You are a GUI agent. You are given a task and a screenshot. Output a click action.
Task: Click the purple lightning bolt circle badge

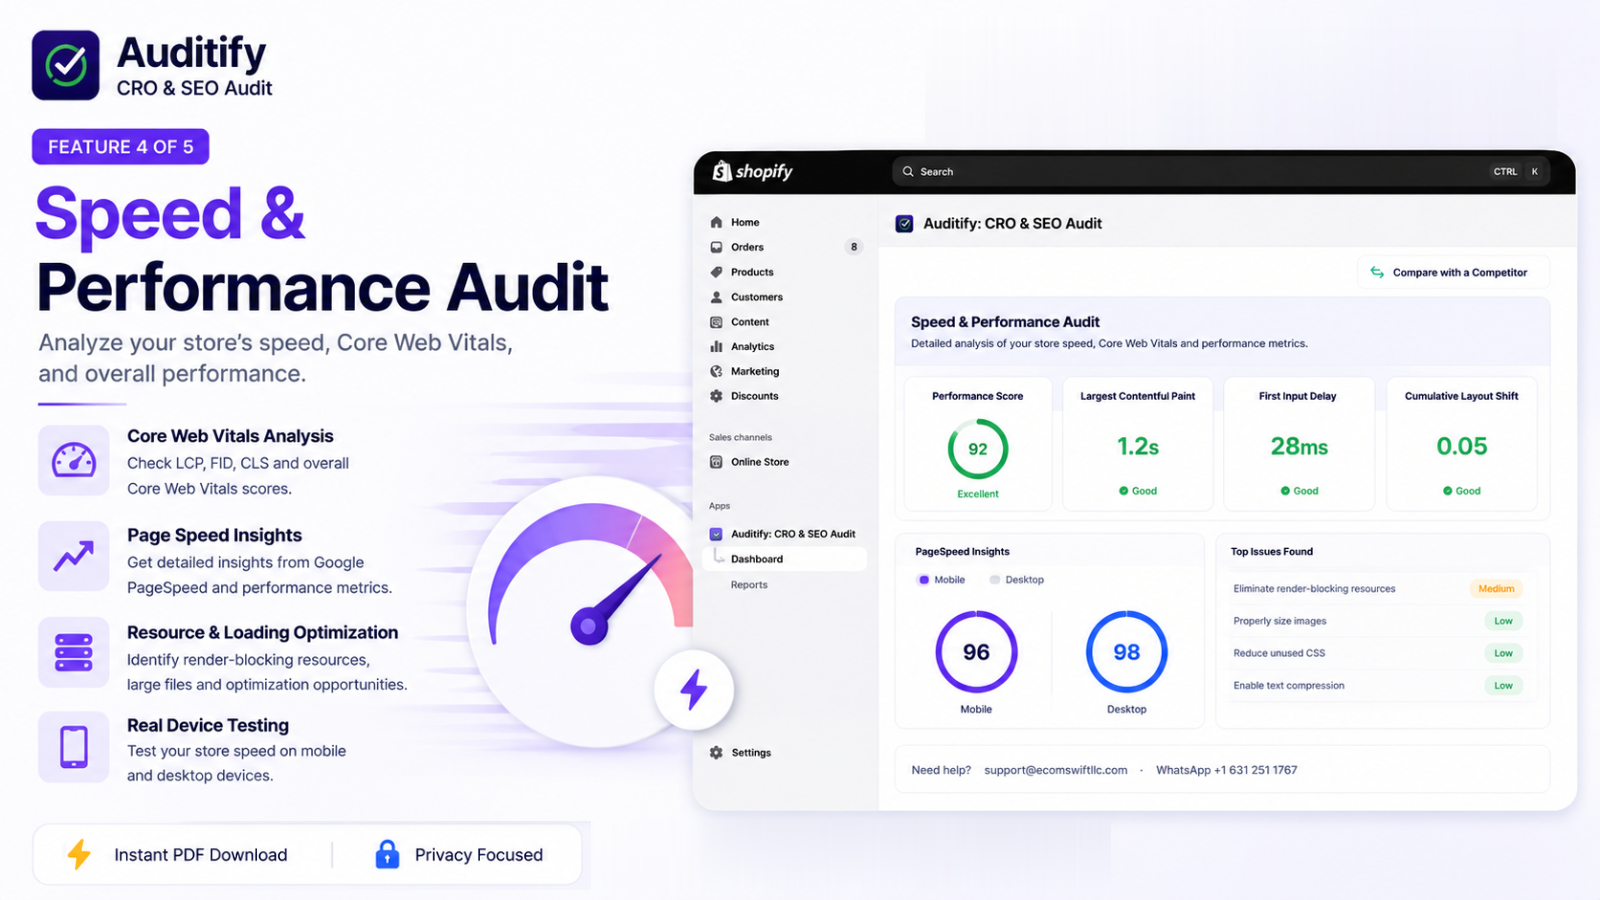pyautogui.click(x=694, y=689)
